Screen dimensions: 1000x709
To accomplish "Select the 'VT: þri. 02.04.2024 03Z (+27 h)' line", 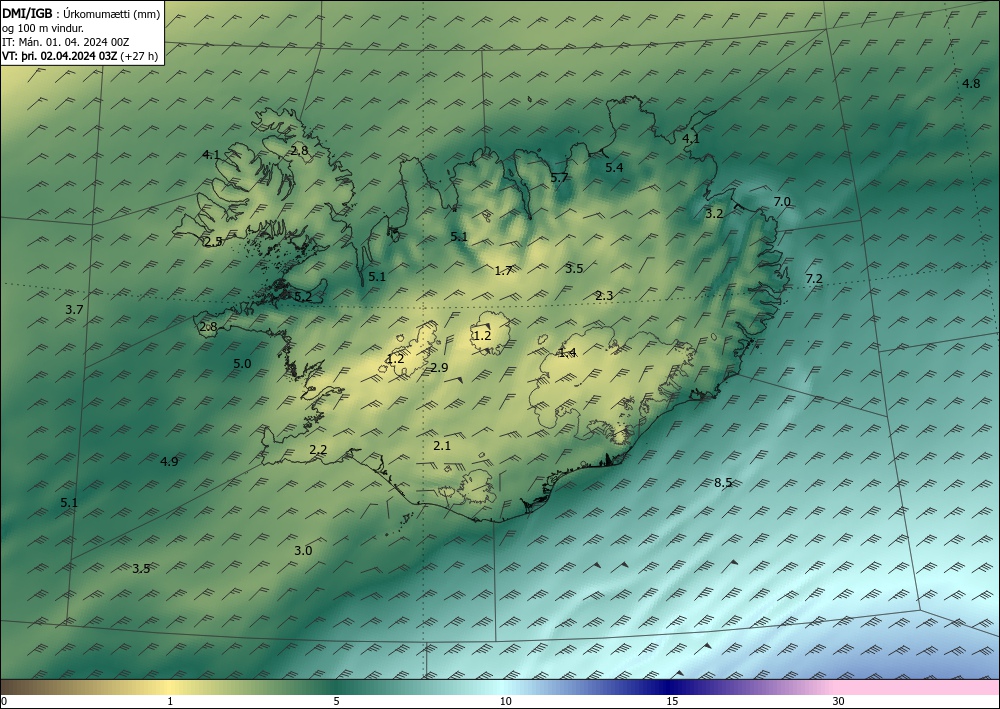I will (80, 56).
